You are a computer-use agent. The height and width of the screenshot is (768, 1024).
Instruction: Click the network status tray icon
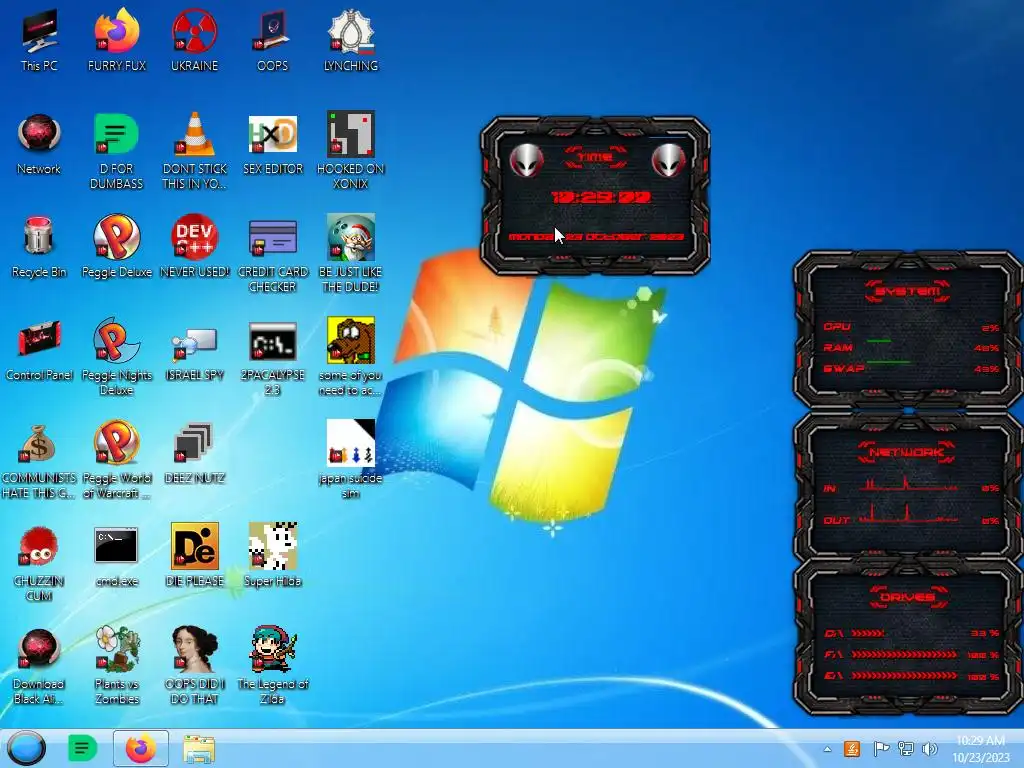pos(906,749)
